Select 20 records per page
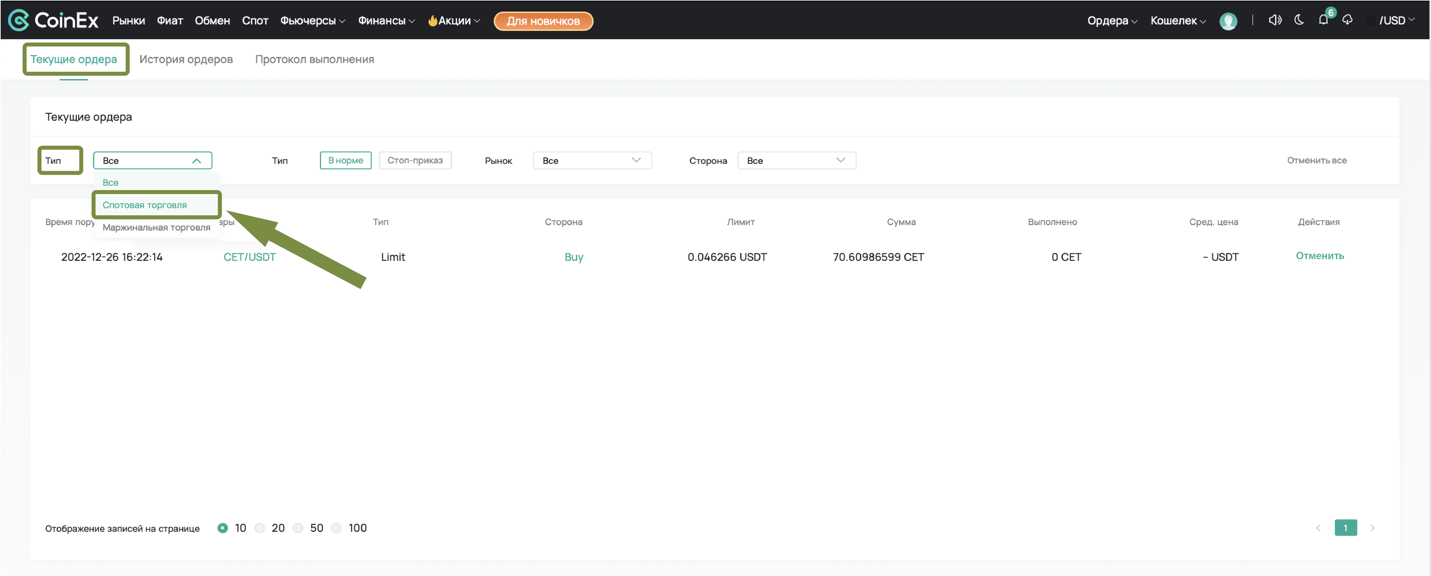Viewport: 1431px width, 576px height. (260, 528)
